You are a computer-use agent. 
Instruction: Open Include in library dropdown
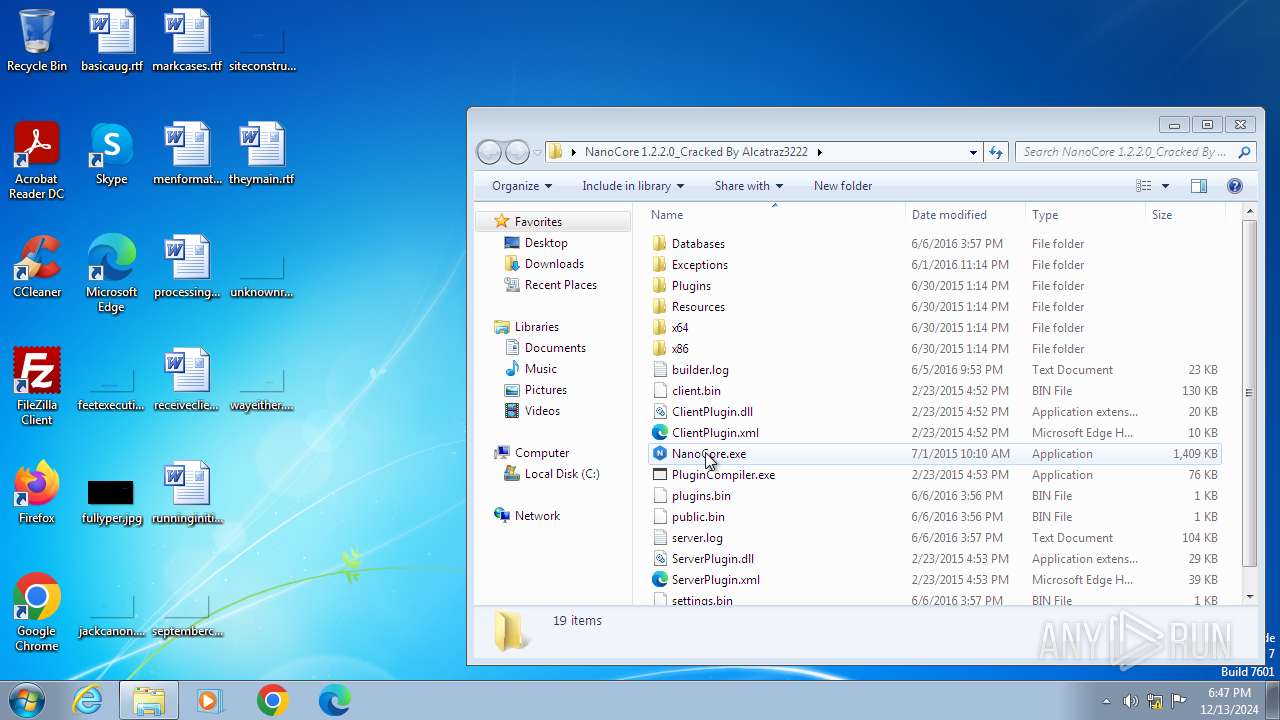click(x=633, y=186)
